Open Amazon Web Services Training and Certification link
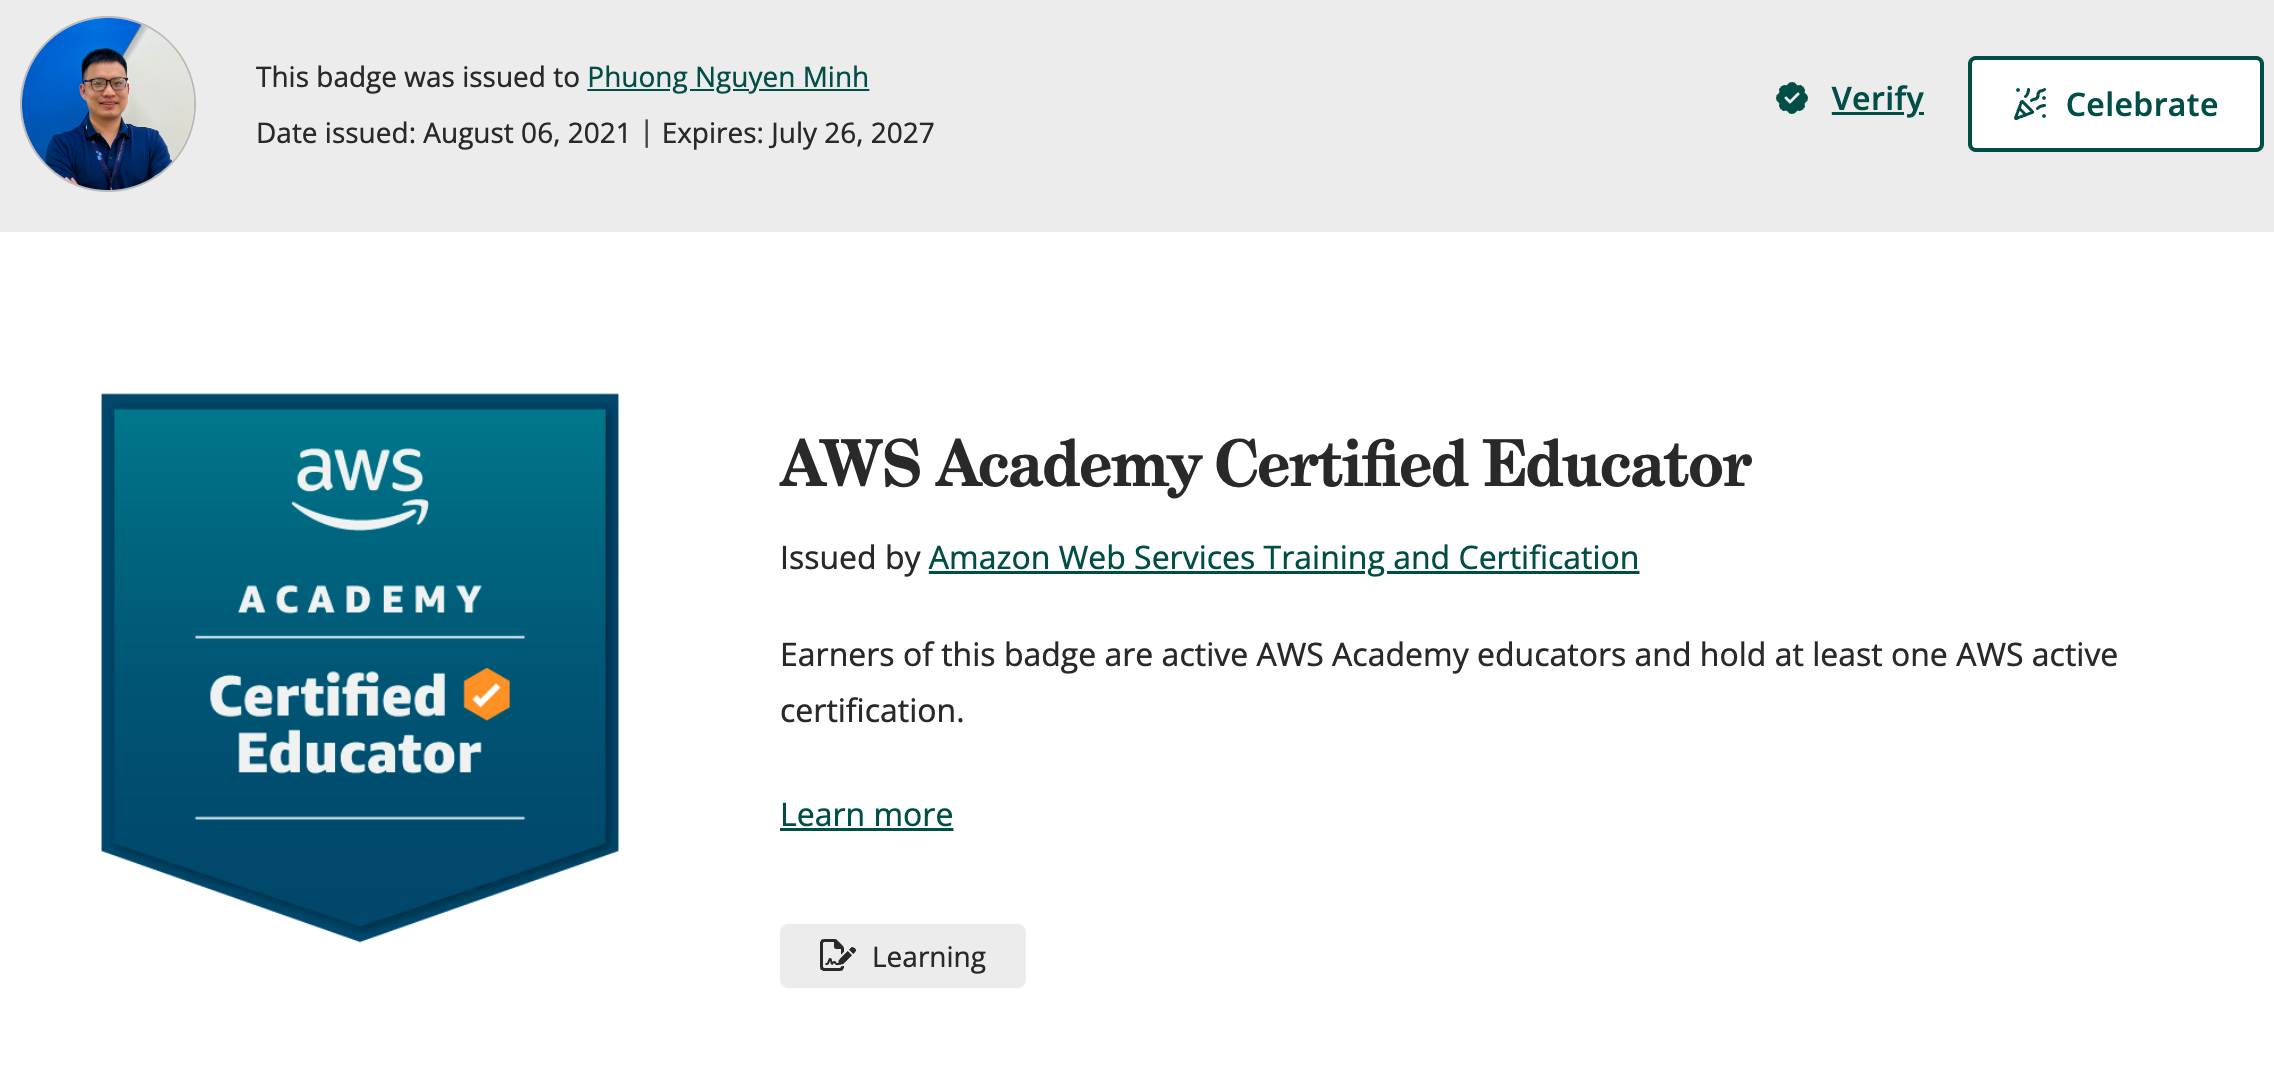The image size is (2274, 1068). click(x=1283, y=557)
